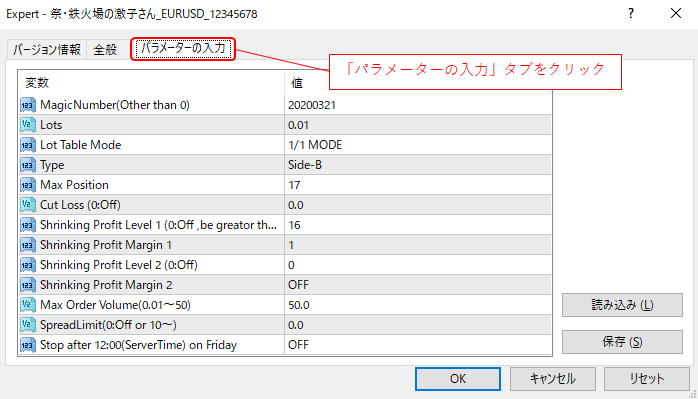Select the SpreadLimit variable icon
Screen dimensions: 698x399
coord(28,325)
